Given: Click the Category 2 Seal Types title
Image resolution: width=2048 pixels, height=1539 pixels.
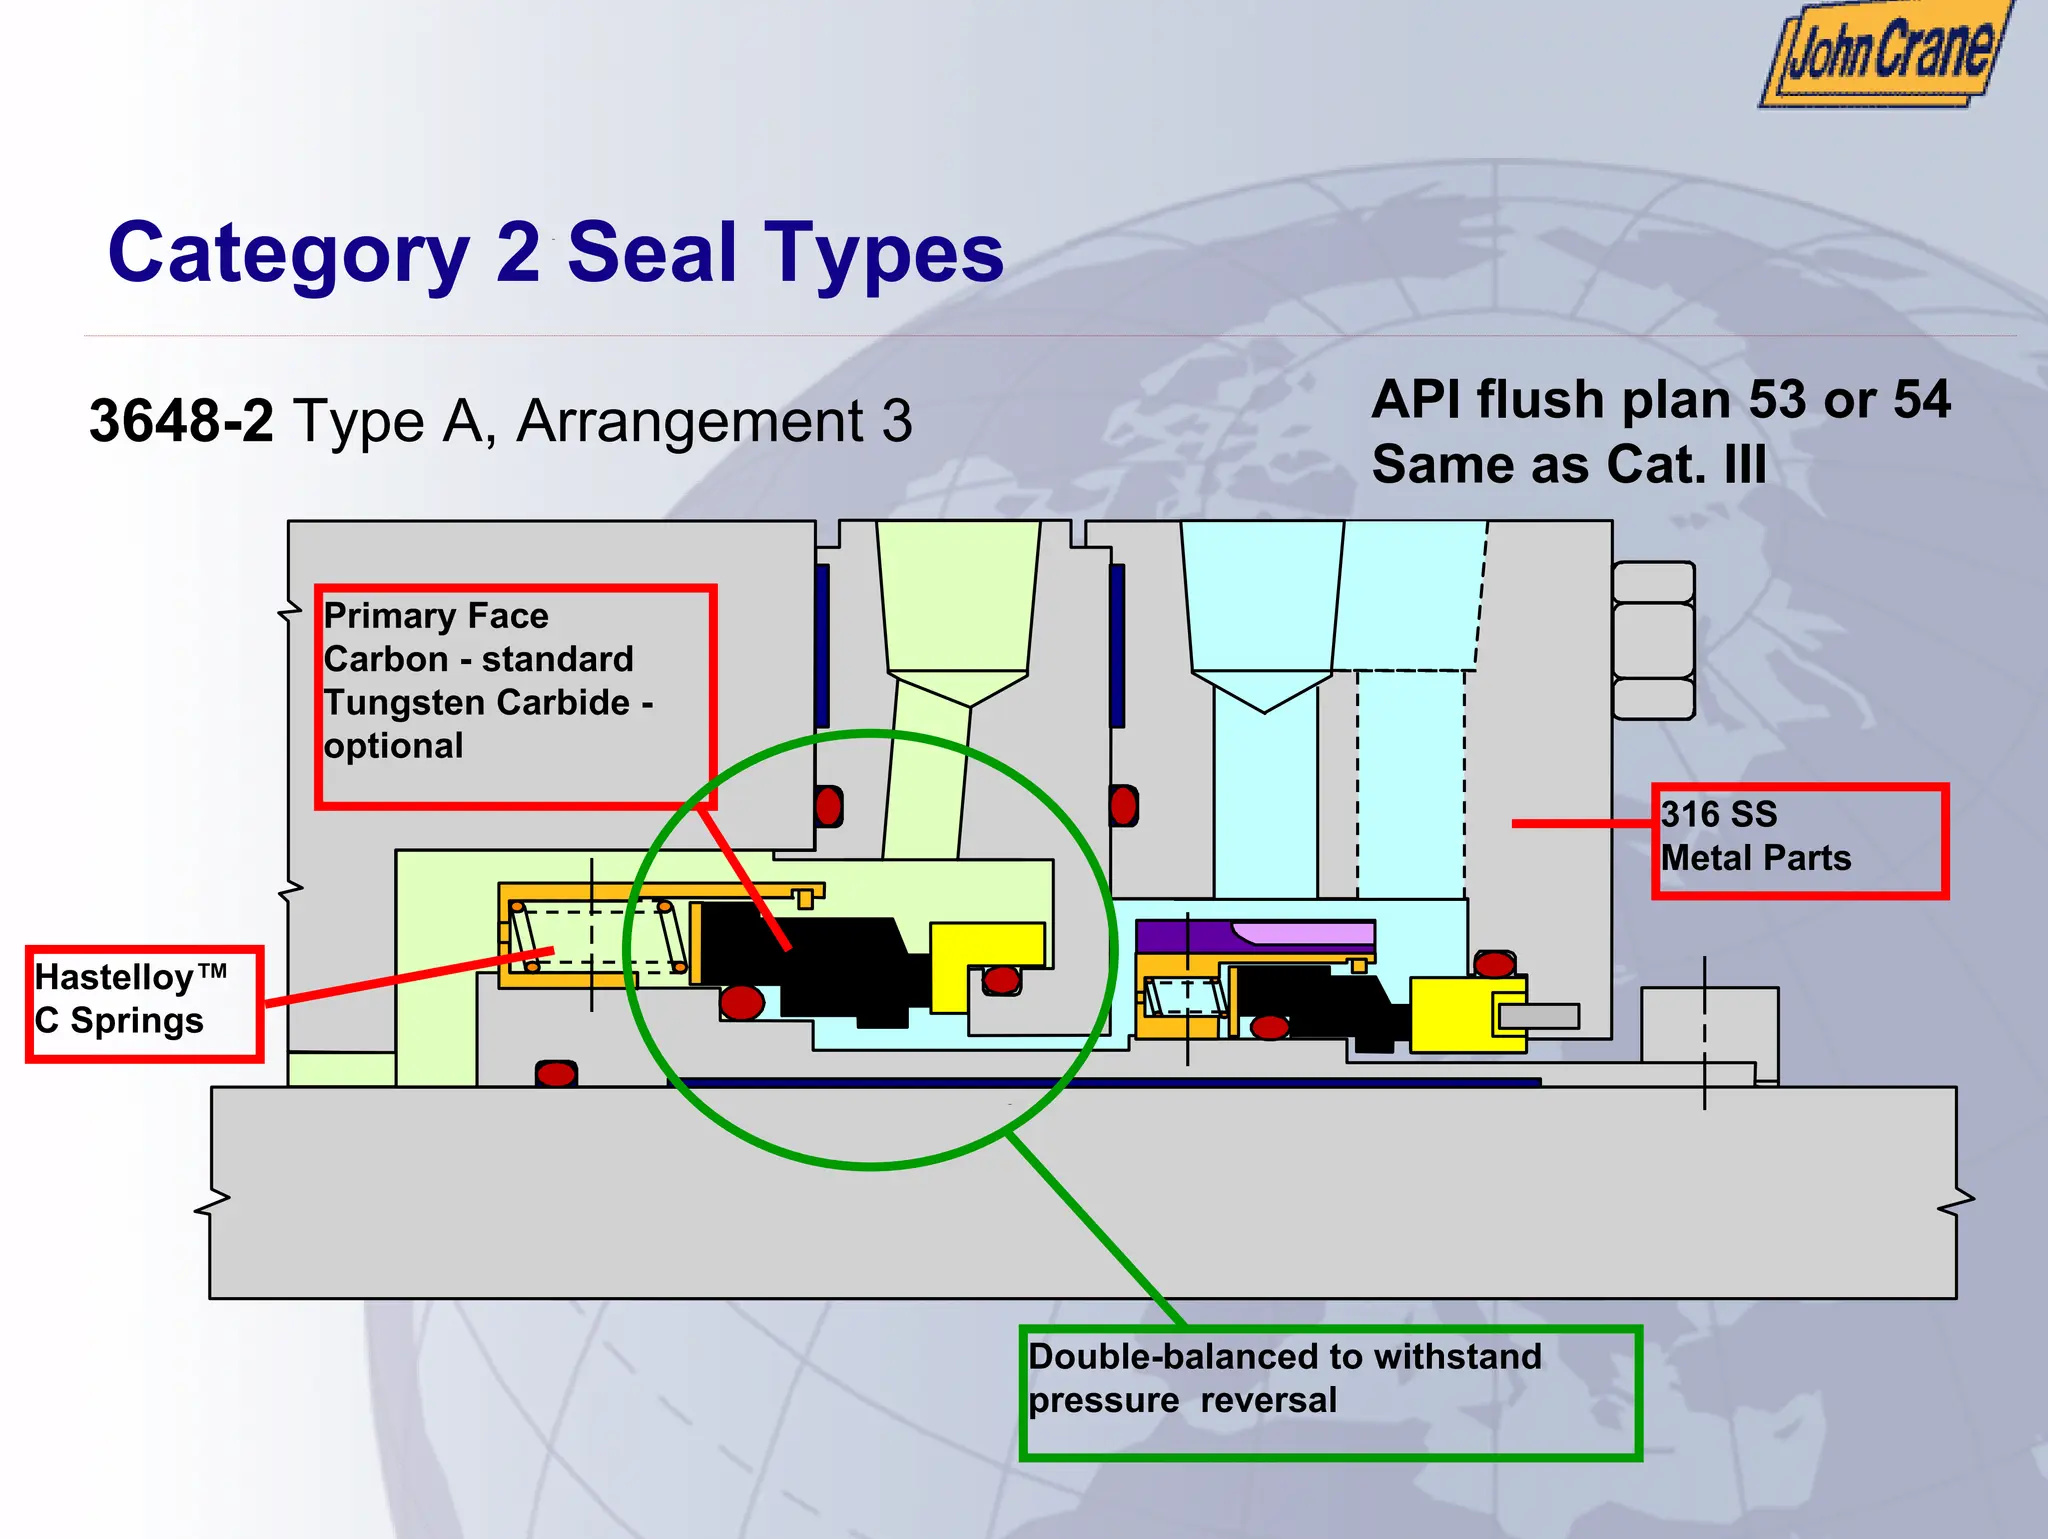Looking at the screenshot, I should (555, 252).
